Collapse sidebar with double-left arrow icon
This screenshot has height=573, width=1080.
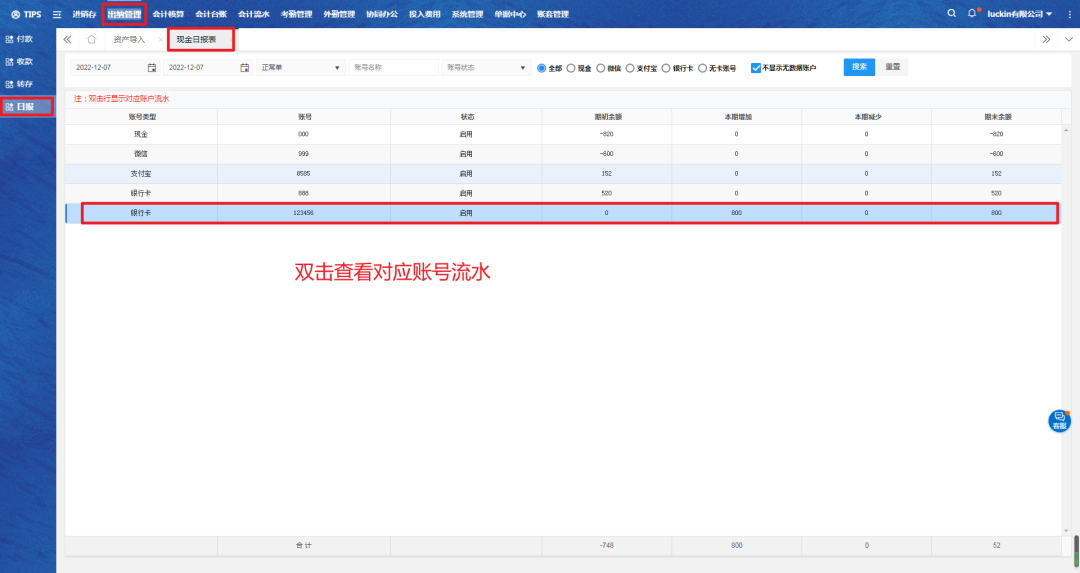click(68, 39)
